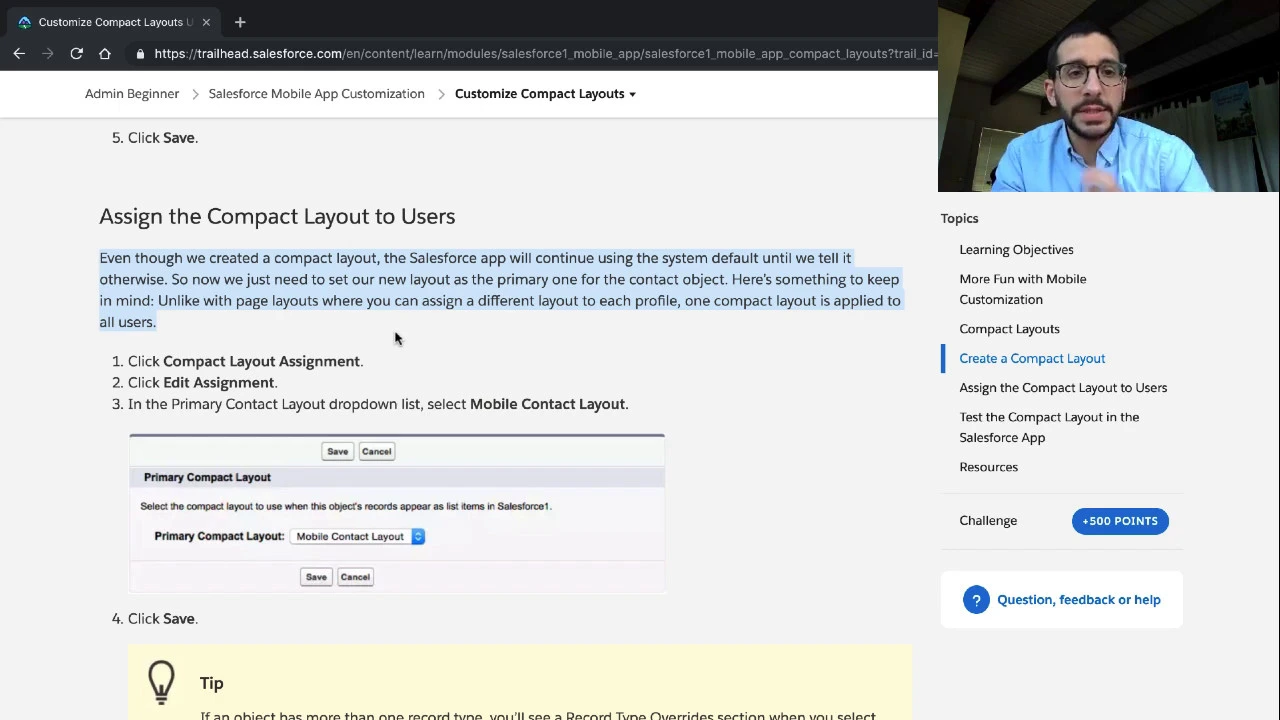Open a new tab with the plus icon
The width and height of the screenshot is (1280, 720).
coord(240,22)
